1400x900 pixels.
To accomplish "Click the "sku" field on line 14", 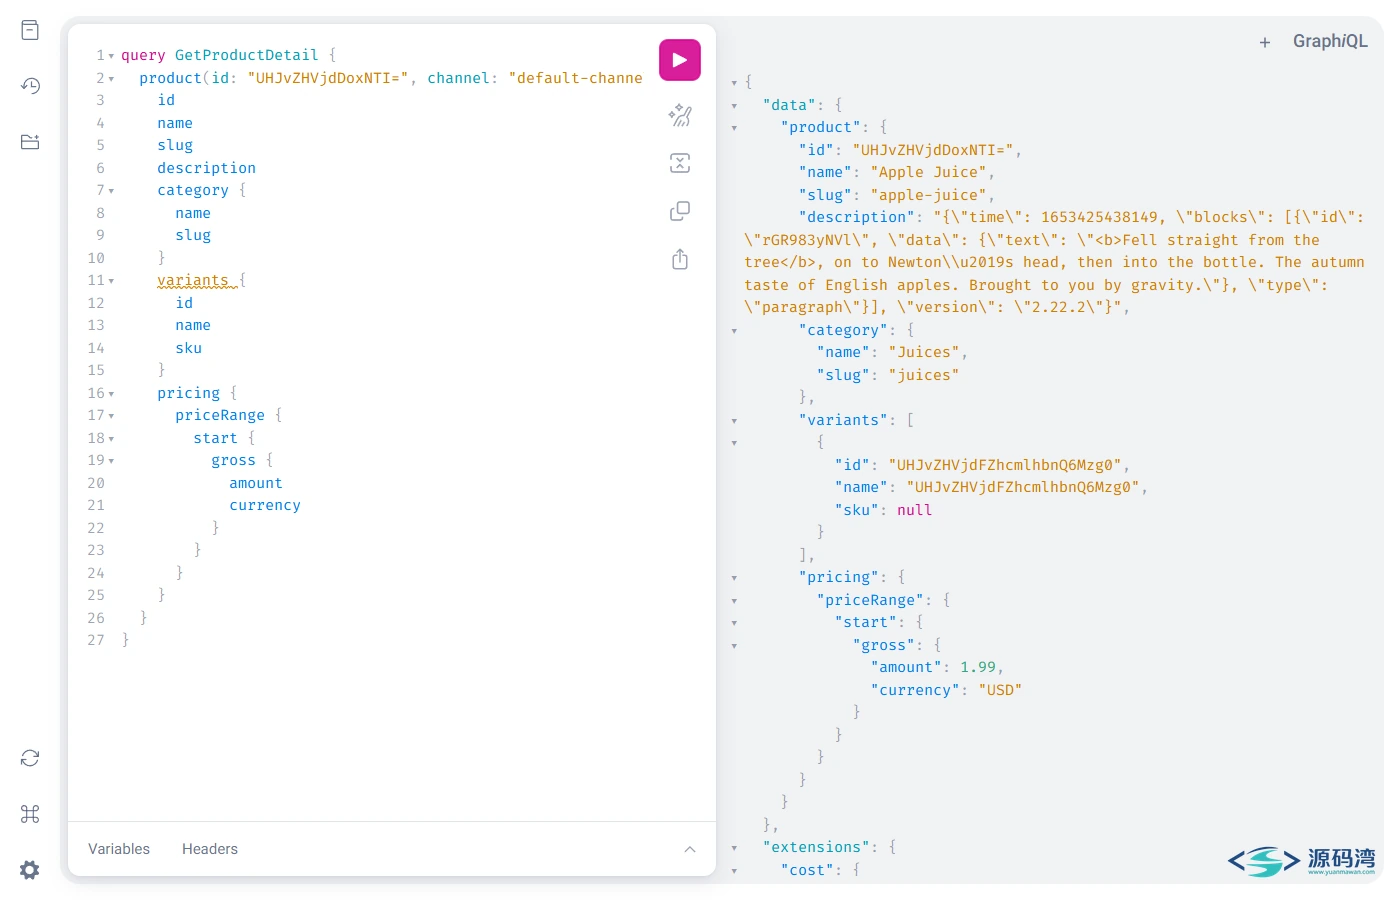I will coord(189,348).
